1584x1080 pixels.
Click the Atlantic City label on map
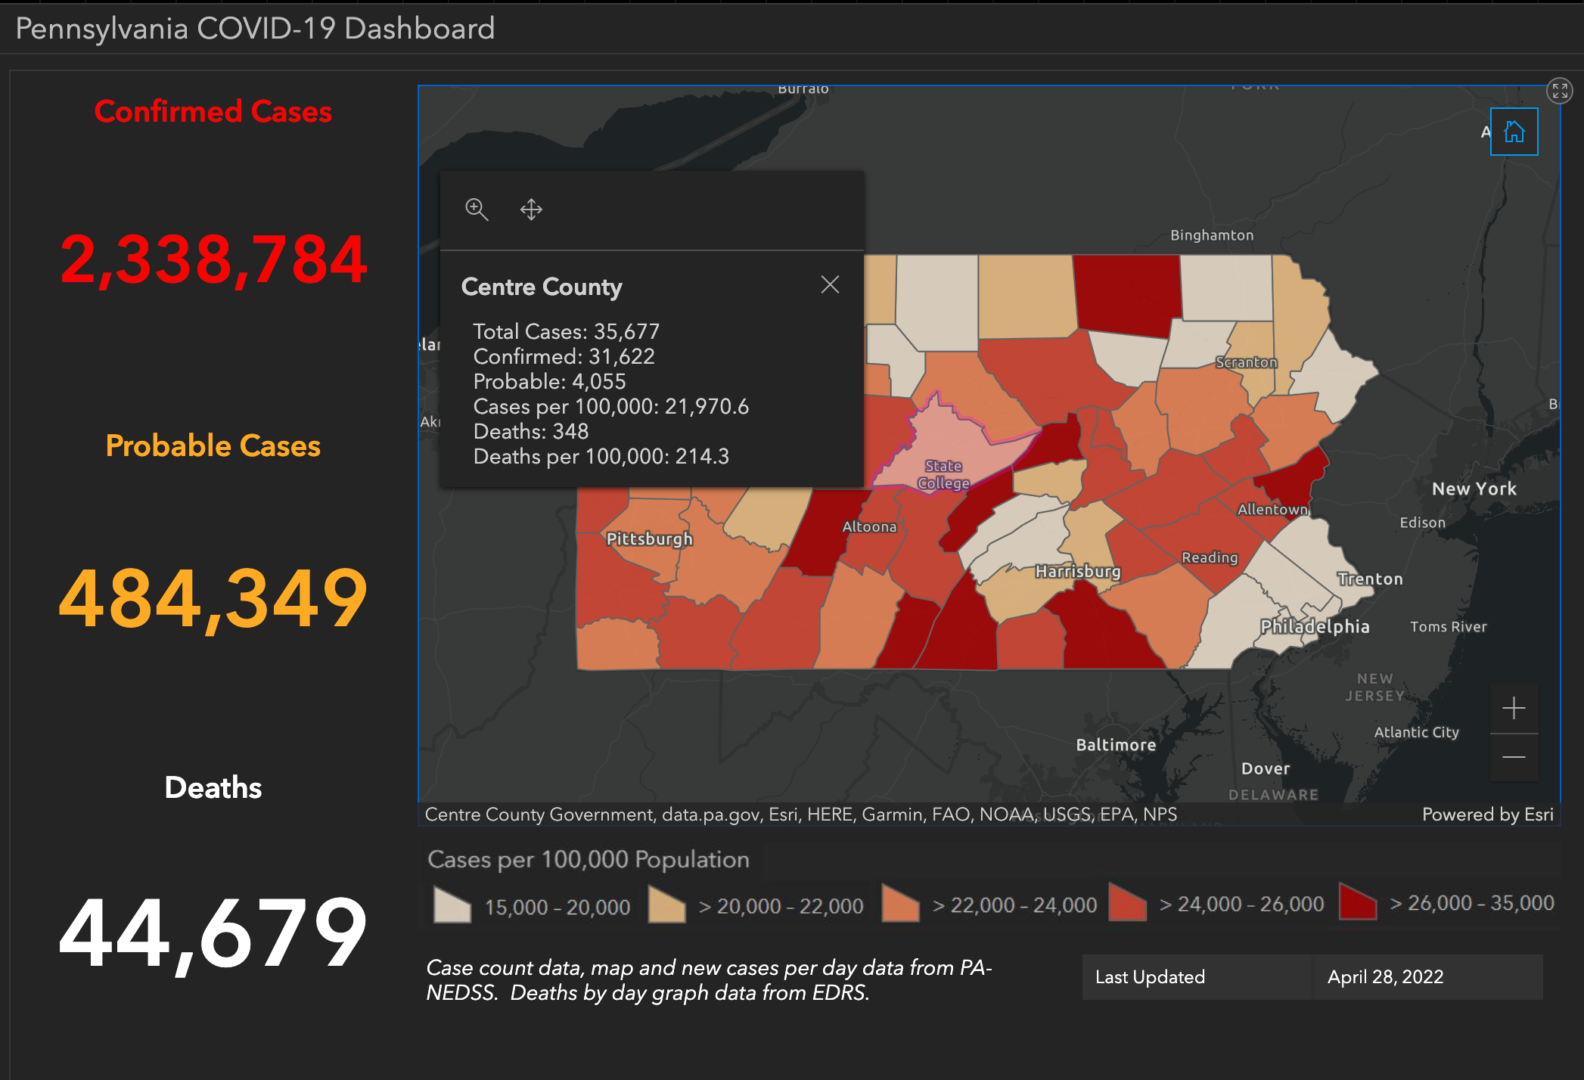(1416, 732)
